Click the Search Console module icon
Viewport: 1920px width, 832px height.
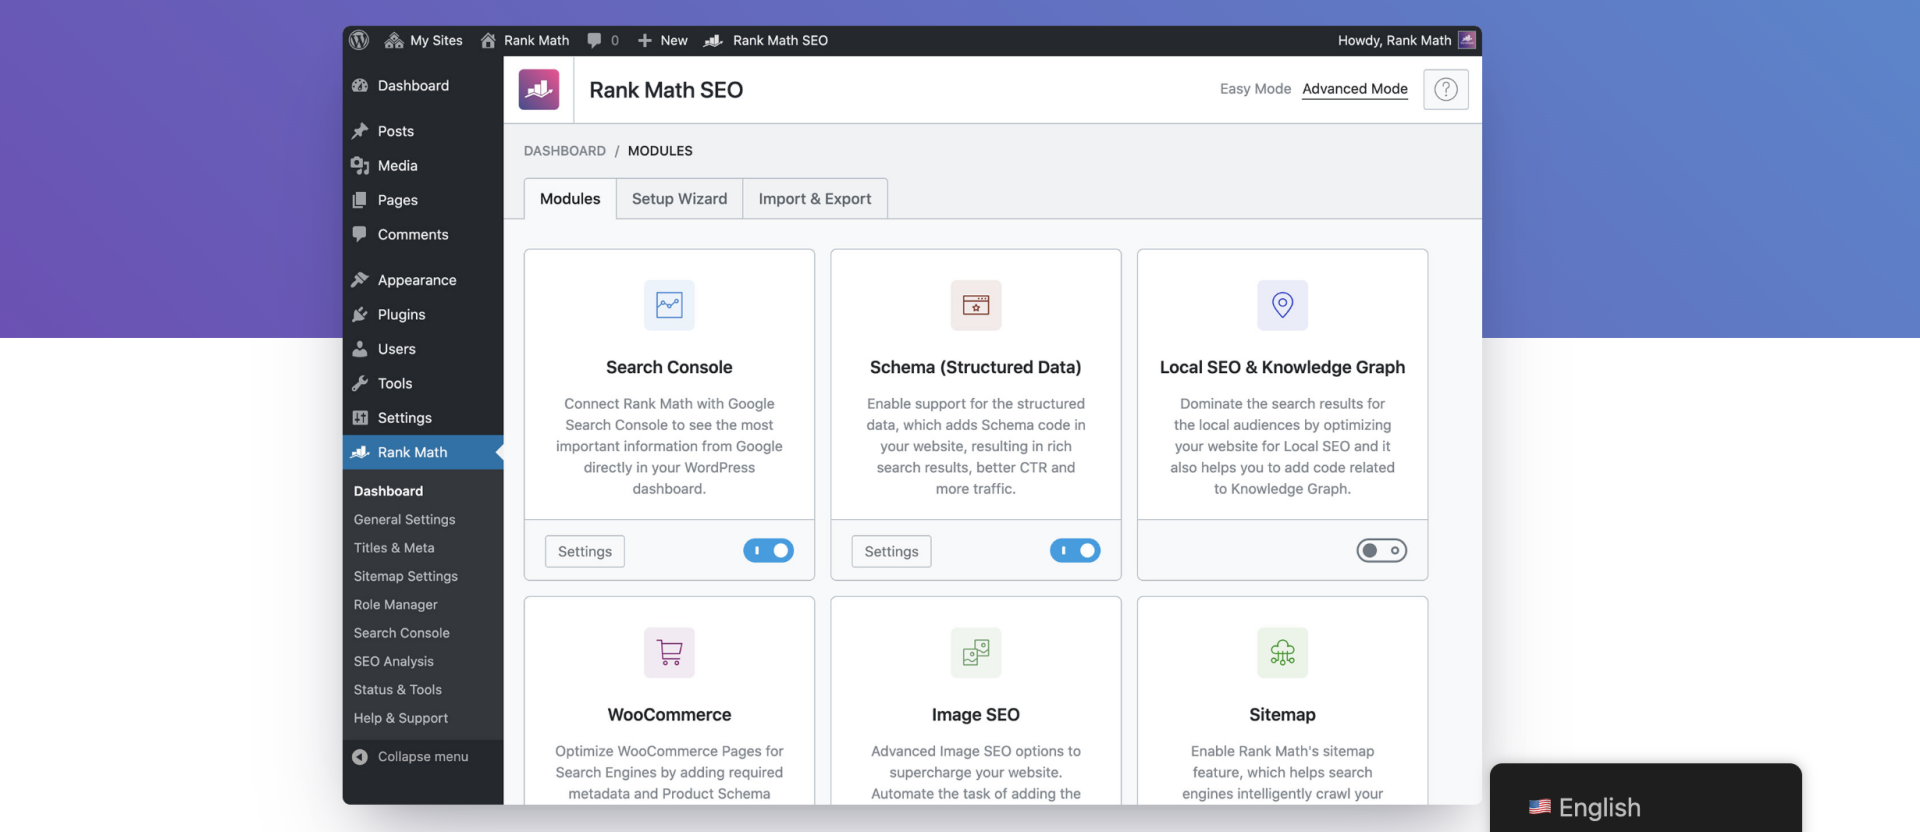669,305
